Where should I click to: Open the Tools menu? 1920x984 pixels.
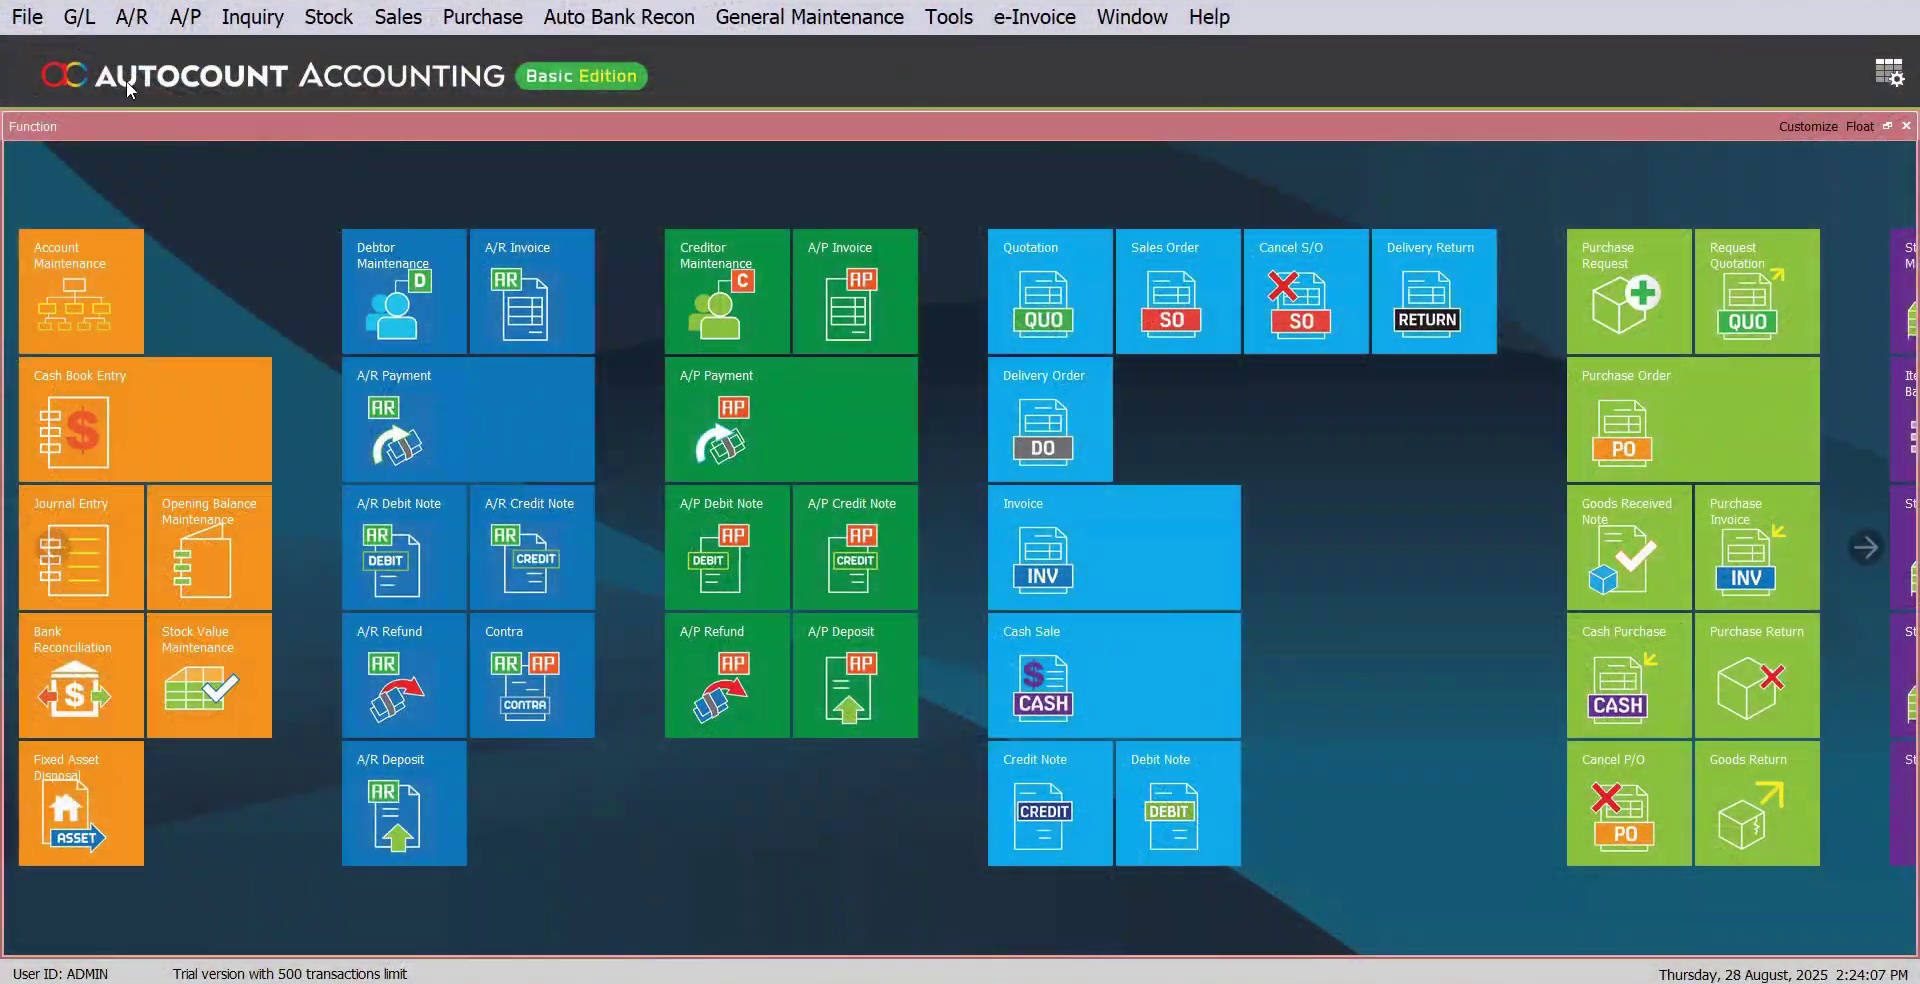pos(949,17)
